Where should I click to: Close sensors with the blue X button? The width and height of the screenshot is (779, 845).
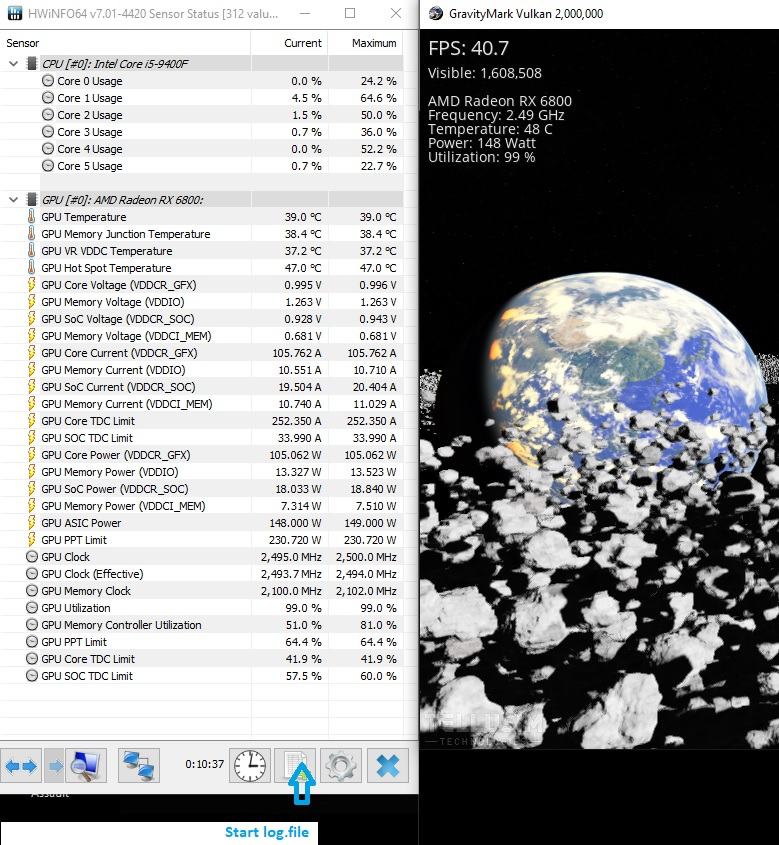tap(388, 765)
